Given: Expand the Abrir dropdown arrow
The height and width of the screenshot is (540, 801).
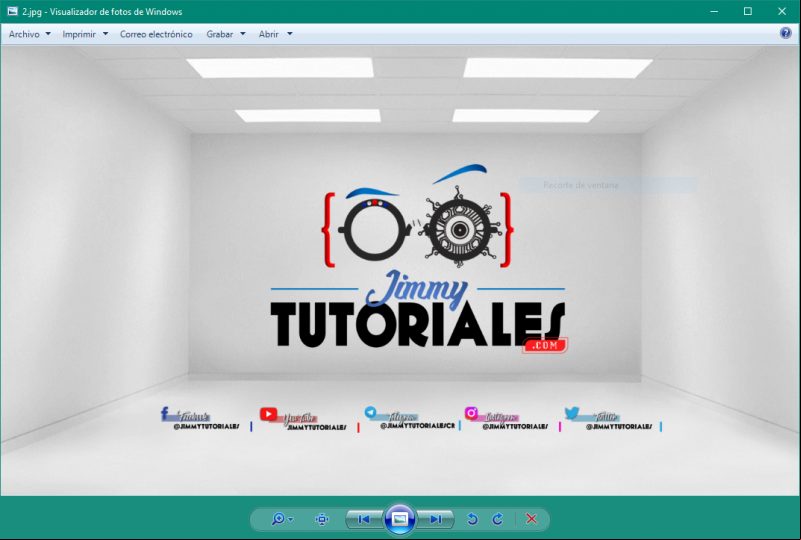Looking at the screenshot, I should pyautogui.click(x=290, y=34).
